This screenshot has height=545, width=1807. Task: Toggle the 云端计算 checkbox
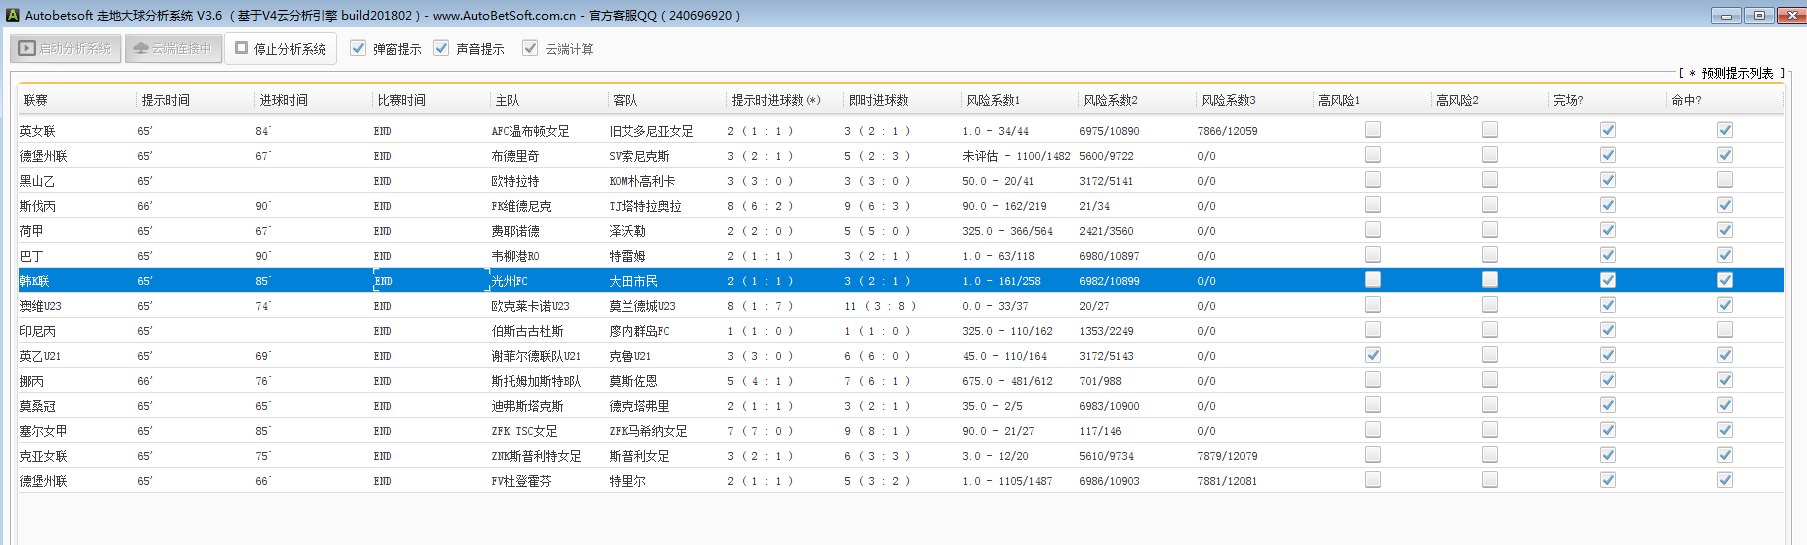530,48
